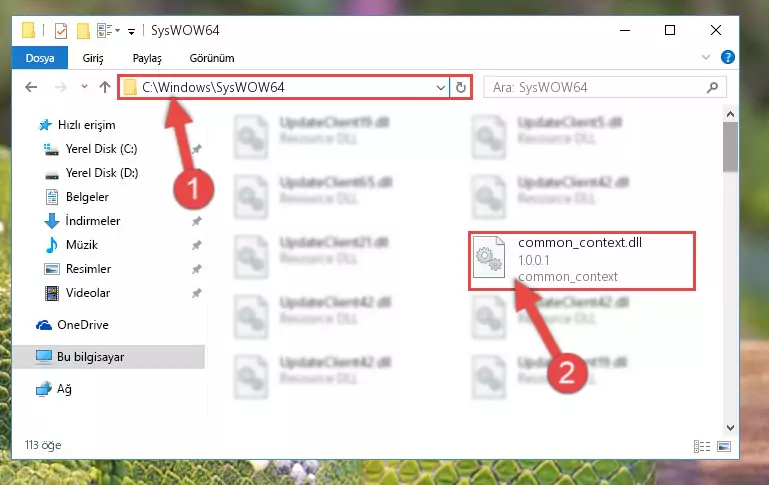Switch to details view layout icon
Image resolution: width=769 pixels, height=485 pixels.
click(x=702, y=446)
